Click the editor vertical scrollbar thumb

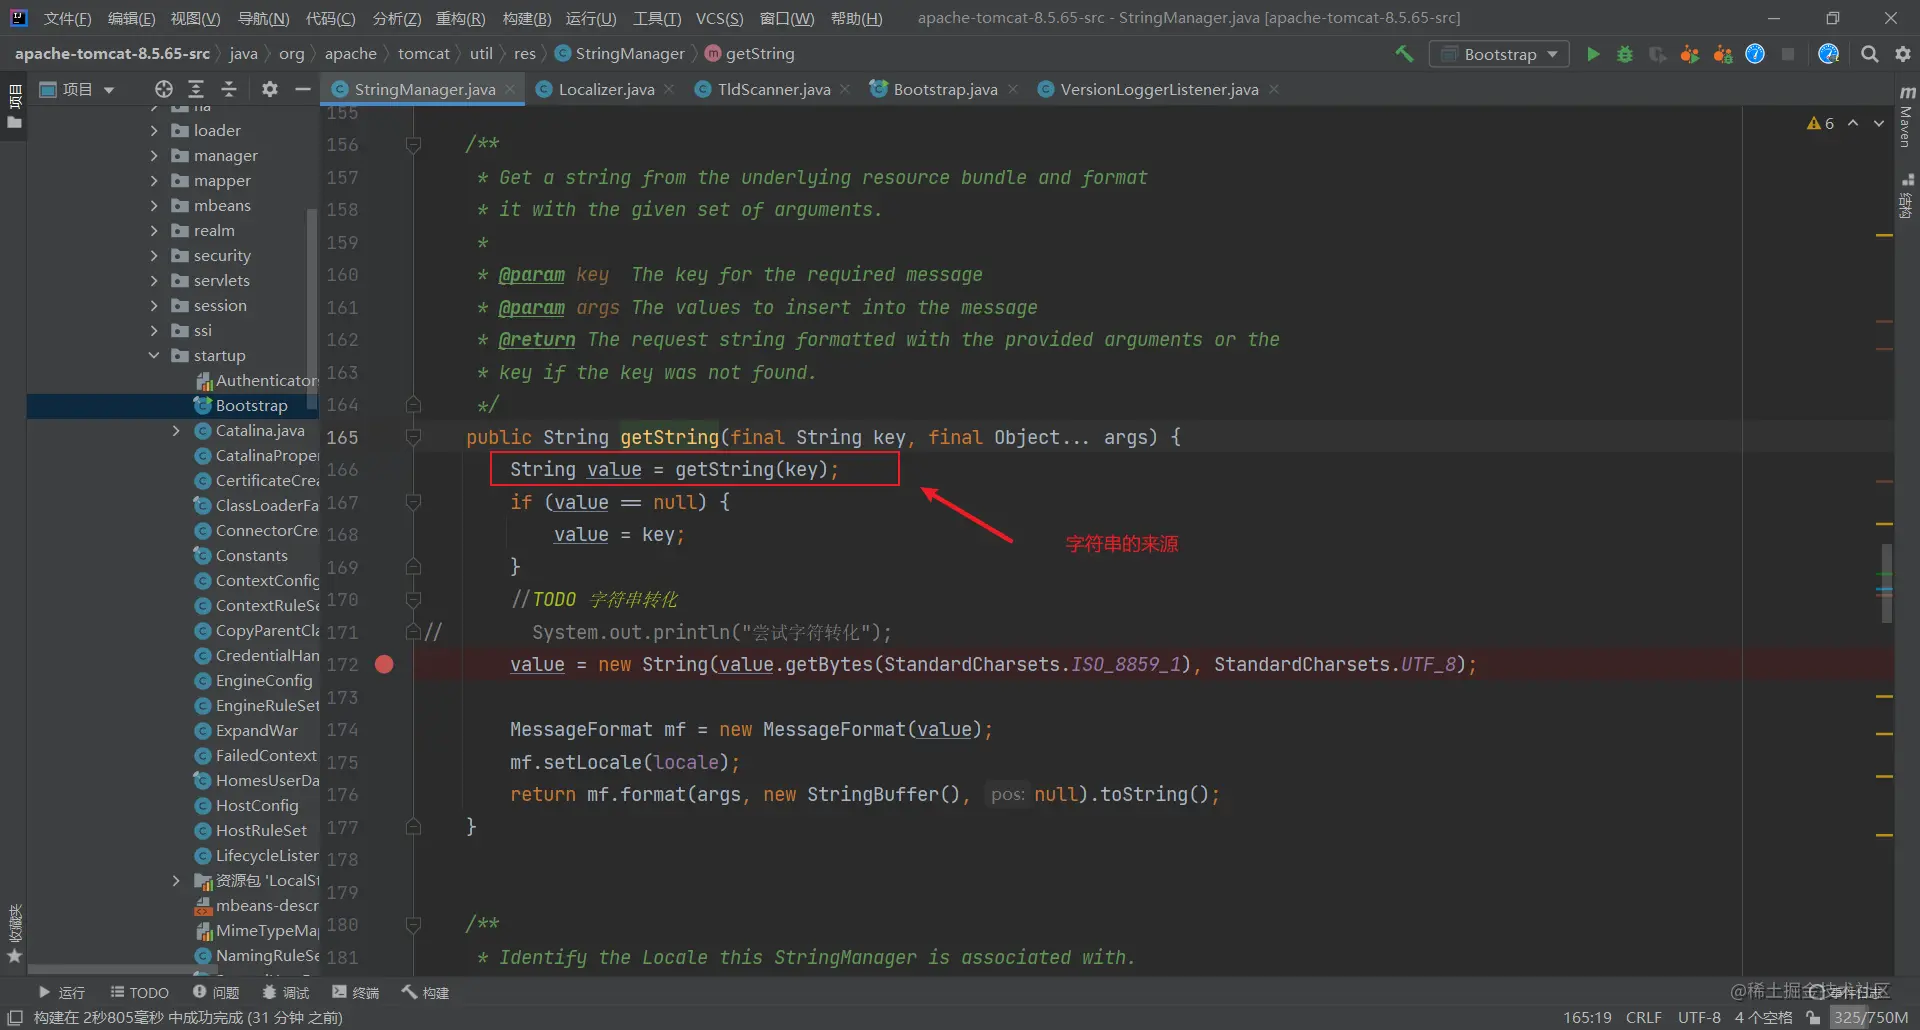(1886, 583)
